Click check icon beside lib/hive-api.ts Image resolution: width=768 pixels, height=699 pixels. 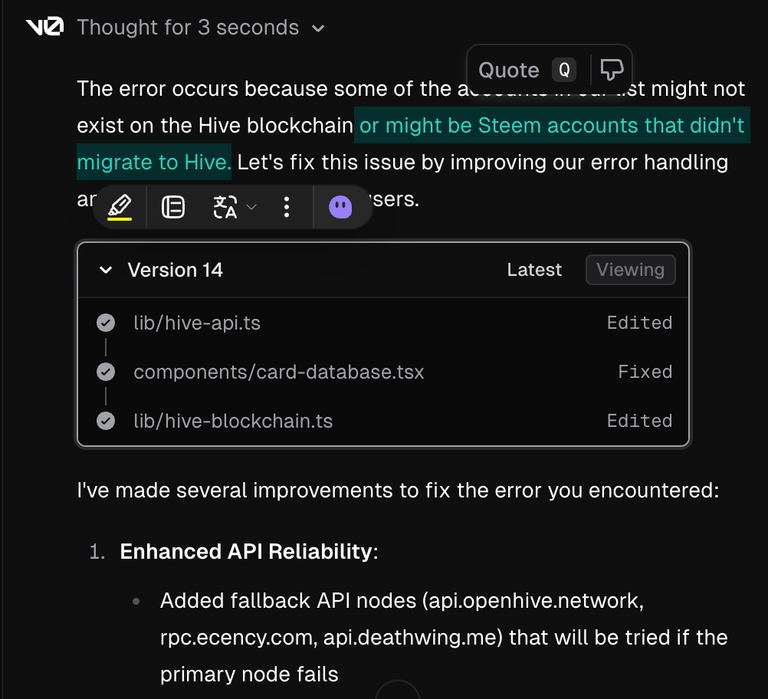click(106, 323)
